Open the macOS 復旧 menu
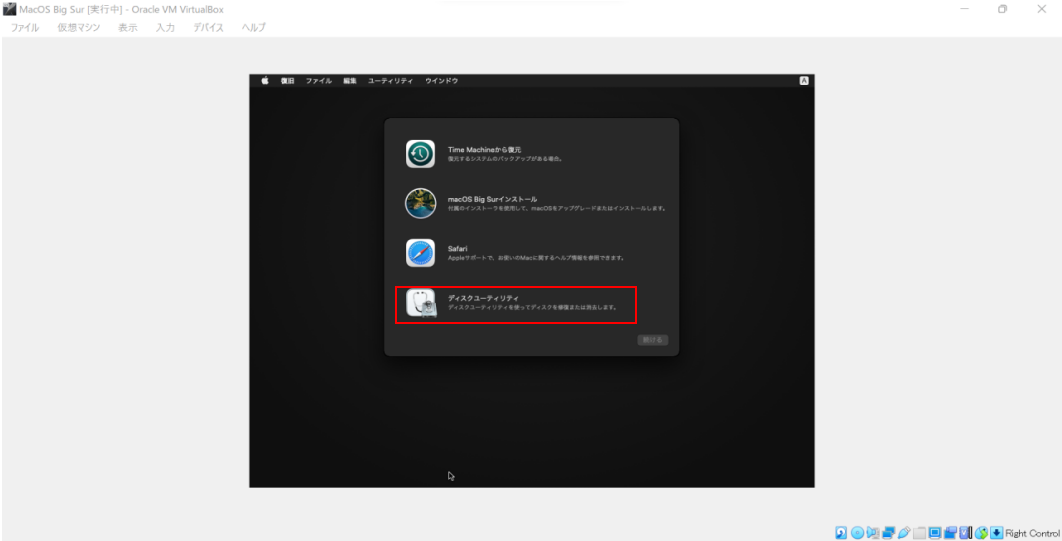The width and height of the screenshot is (1062, 541). tap(288, 81)
